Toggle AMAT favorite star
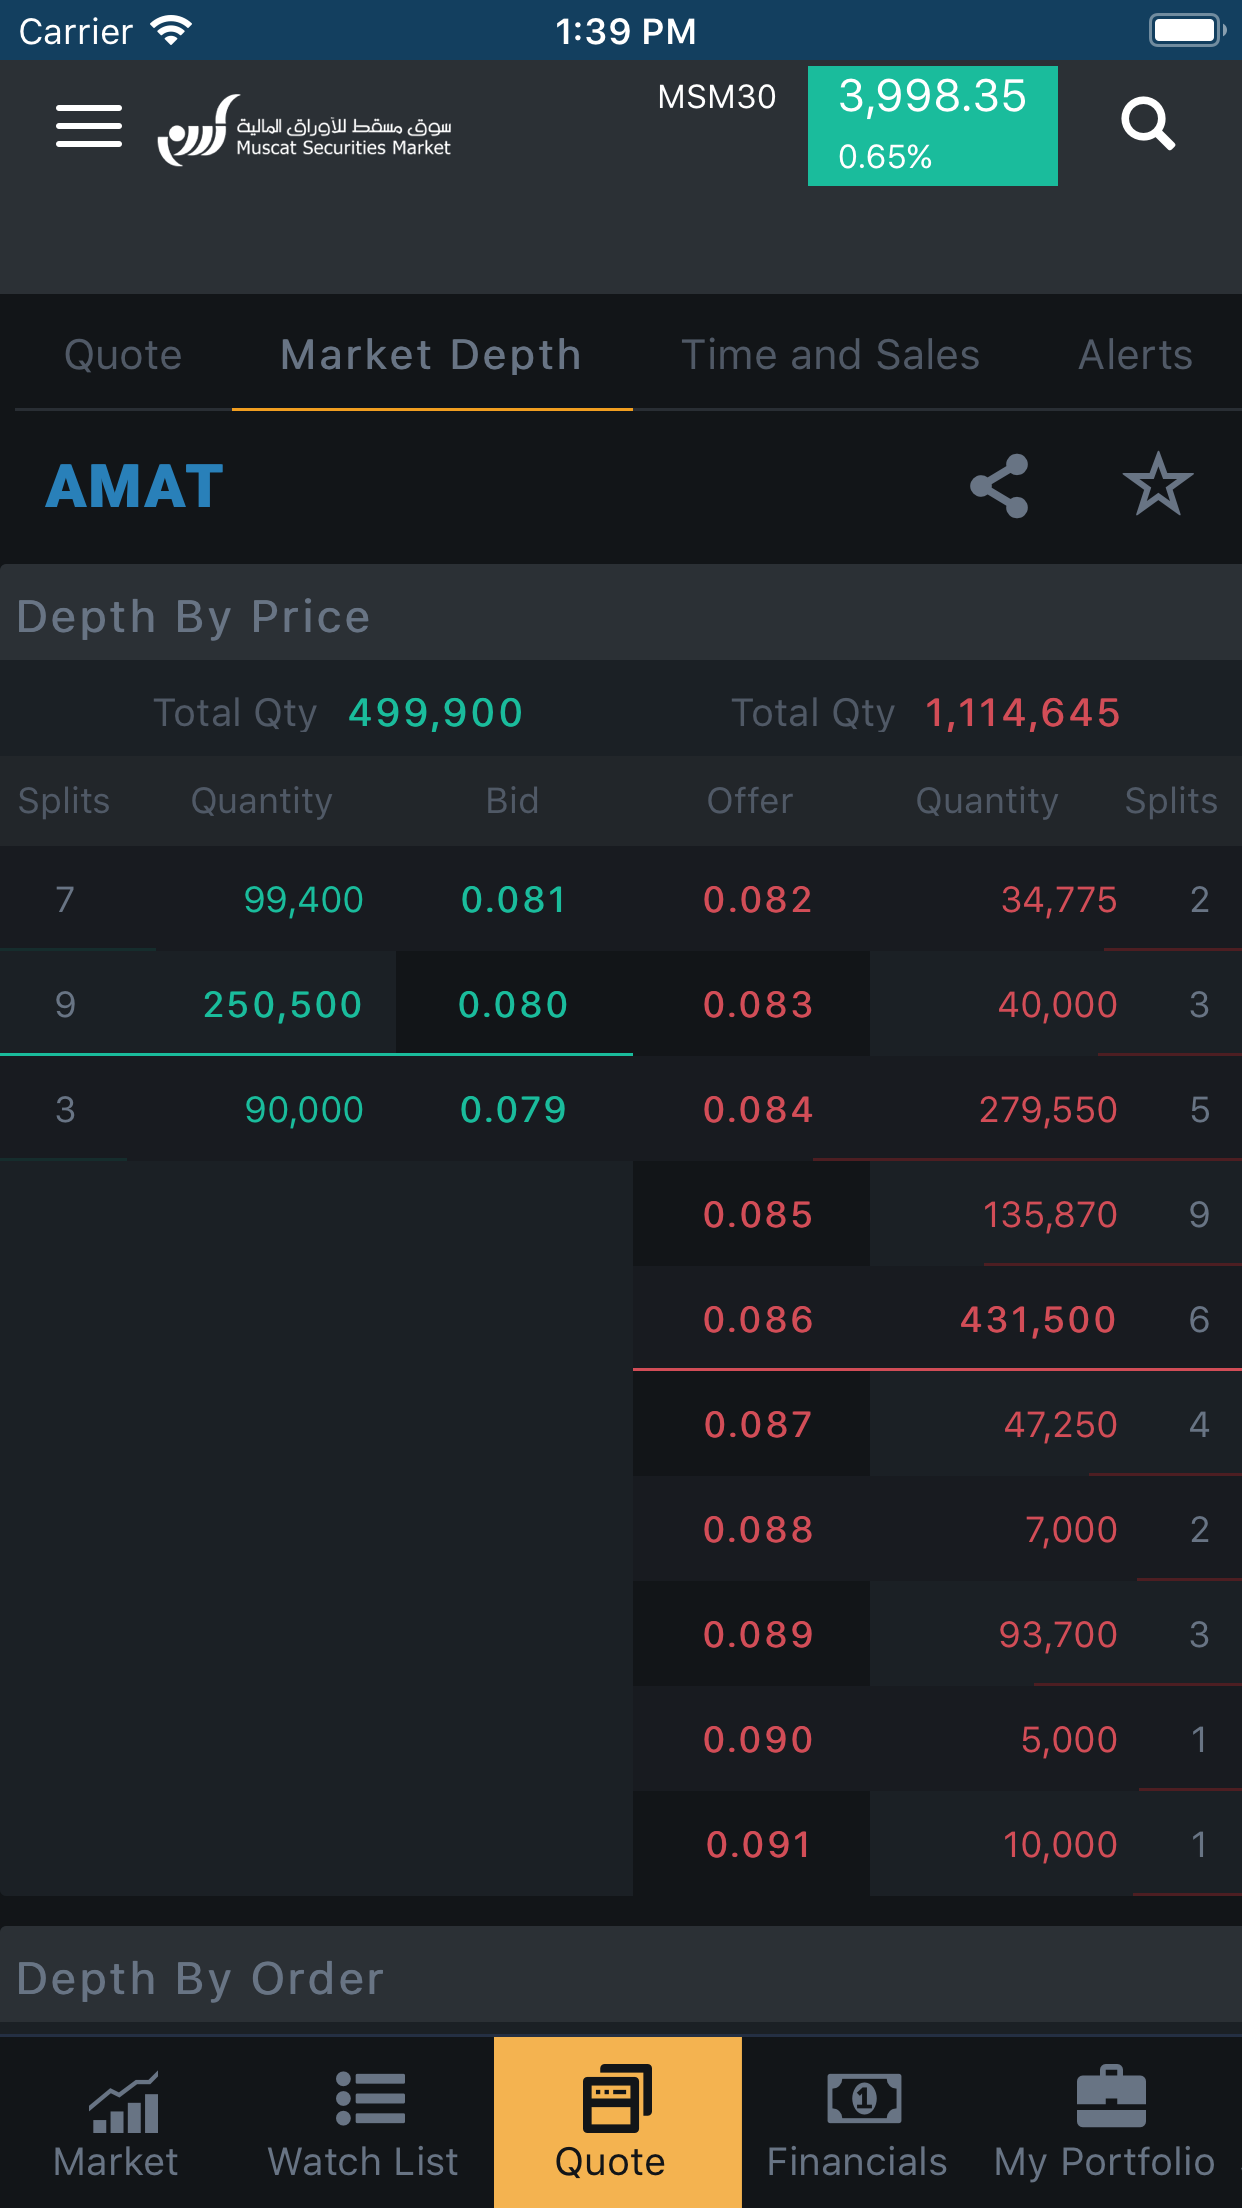The image size is (1242, 2208). [x=1158, y=486]
